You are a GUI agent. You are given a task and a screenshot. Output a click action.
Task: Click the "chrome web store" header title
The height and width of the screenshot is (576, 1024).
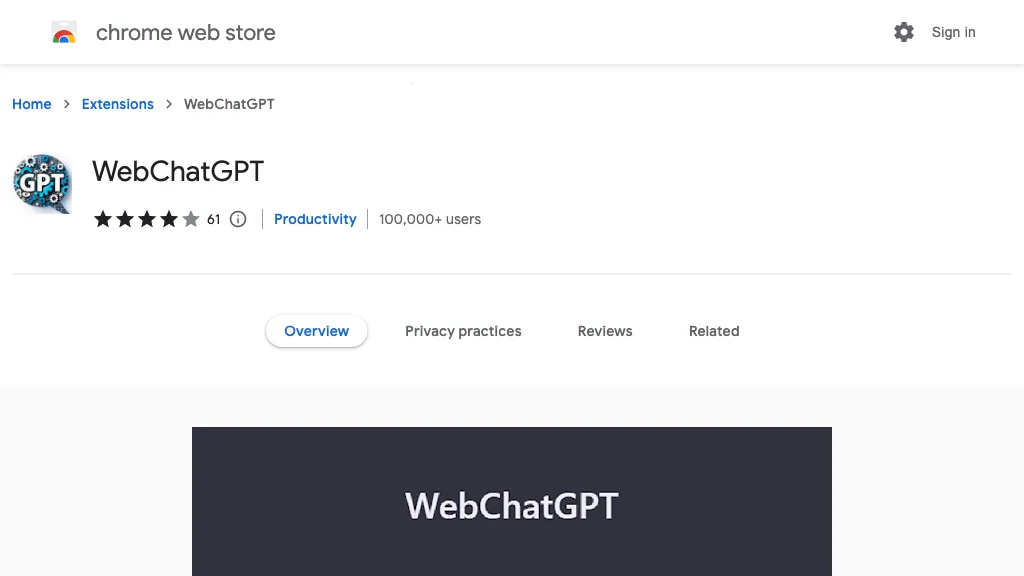185,33
